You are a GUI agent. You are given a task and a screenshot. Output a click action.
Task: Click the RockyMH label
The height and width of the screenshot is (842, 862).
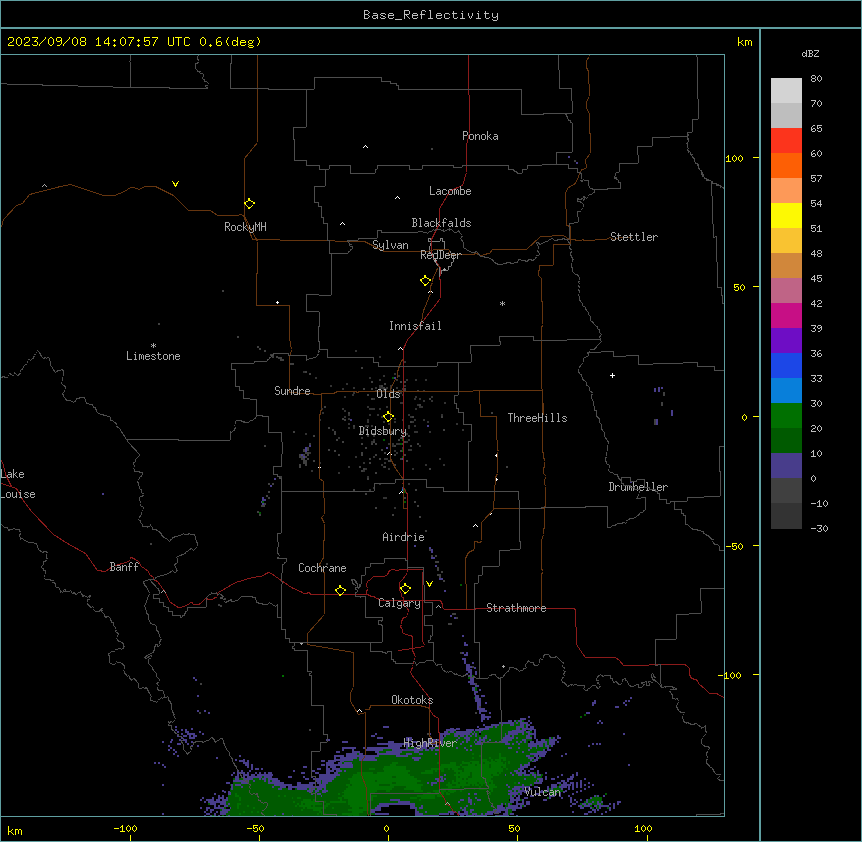(x=245, y=227)
